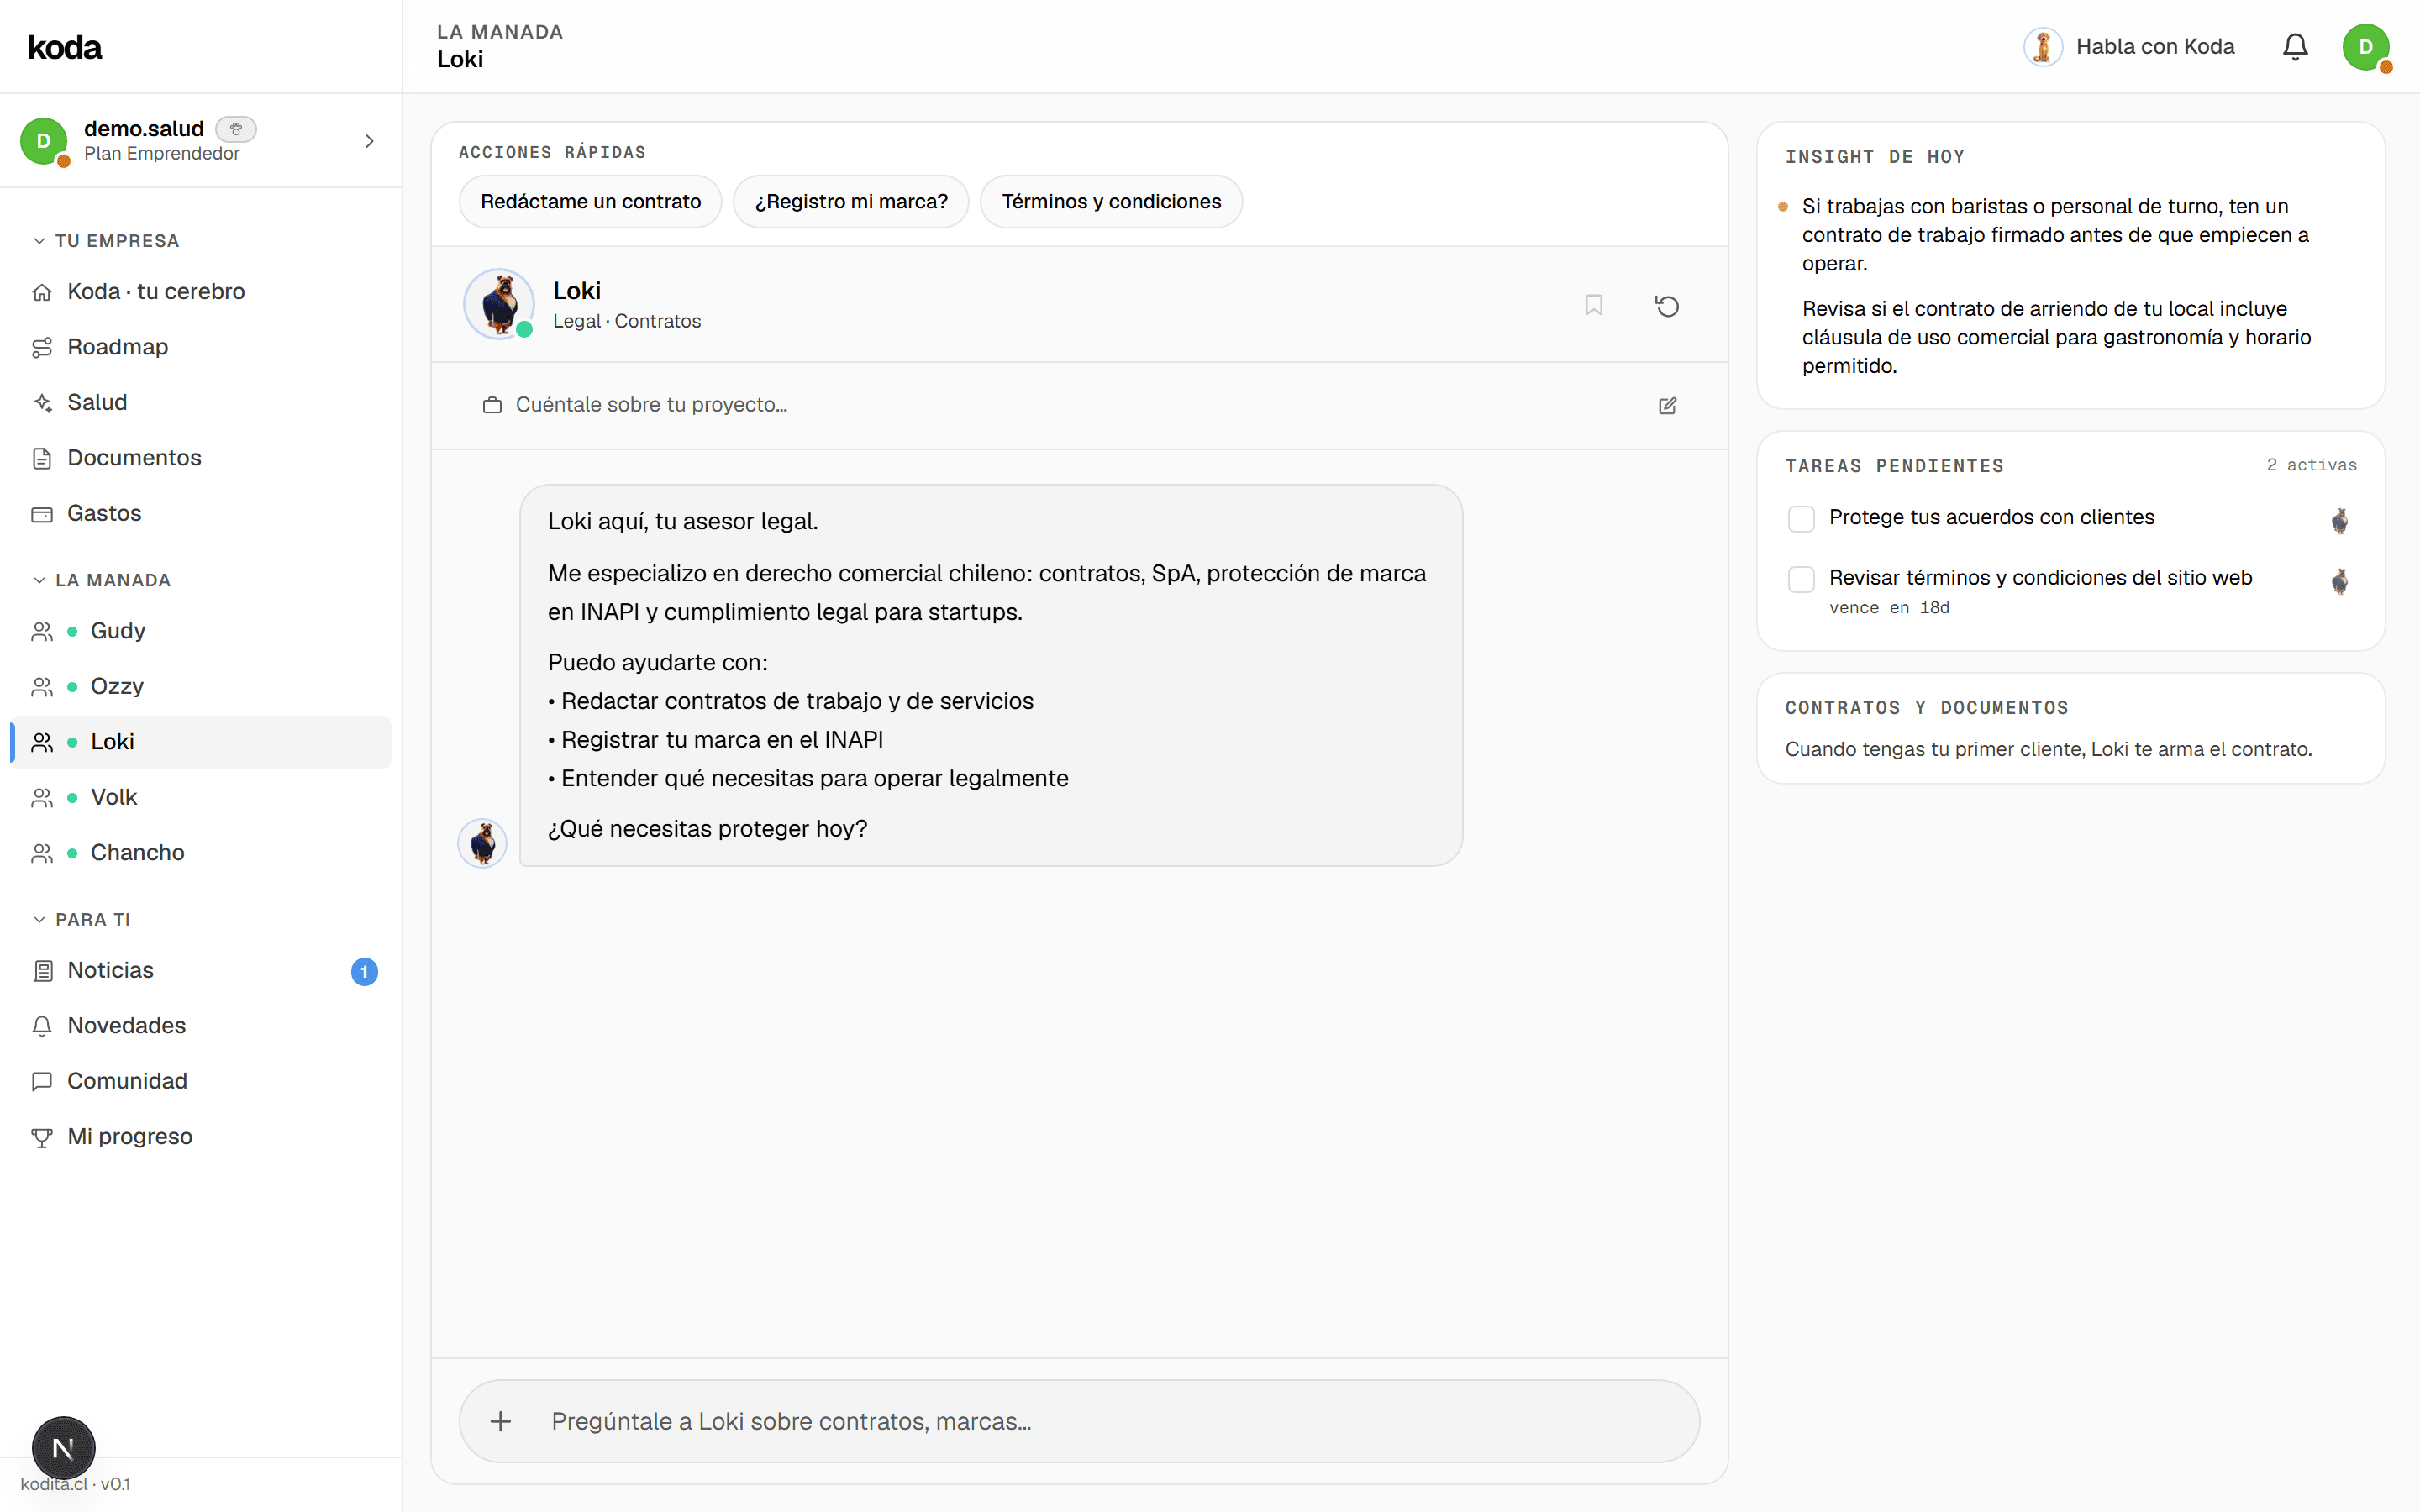Collapse the TU EMPRESA section
This screenshot has height=1512, width=2420.
(x=106, y=241)
